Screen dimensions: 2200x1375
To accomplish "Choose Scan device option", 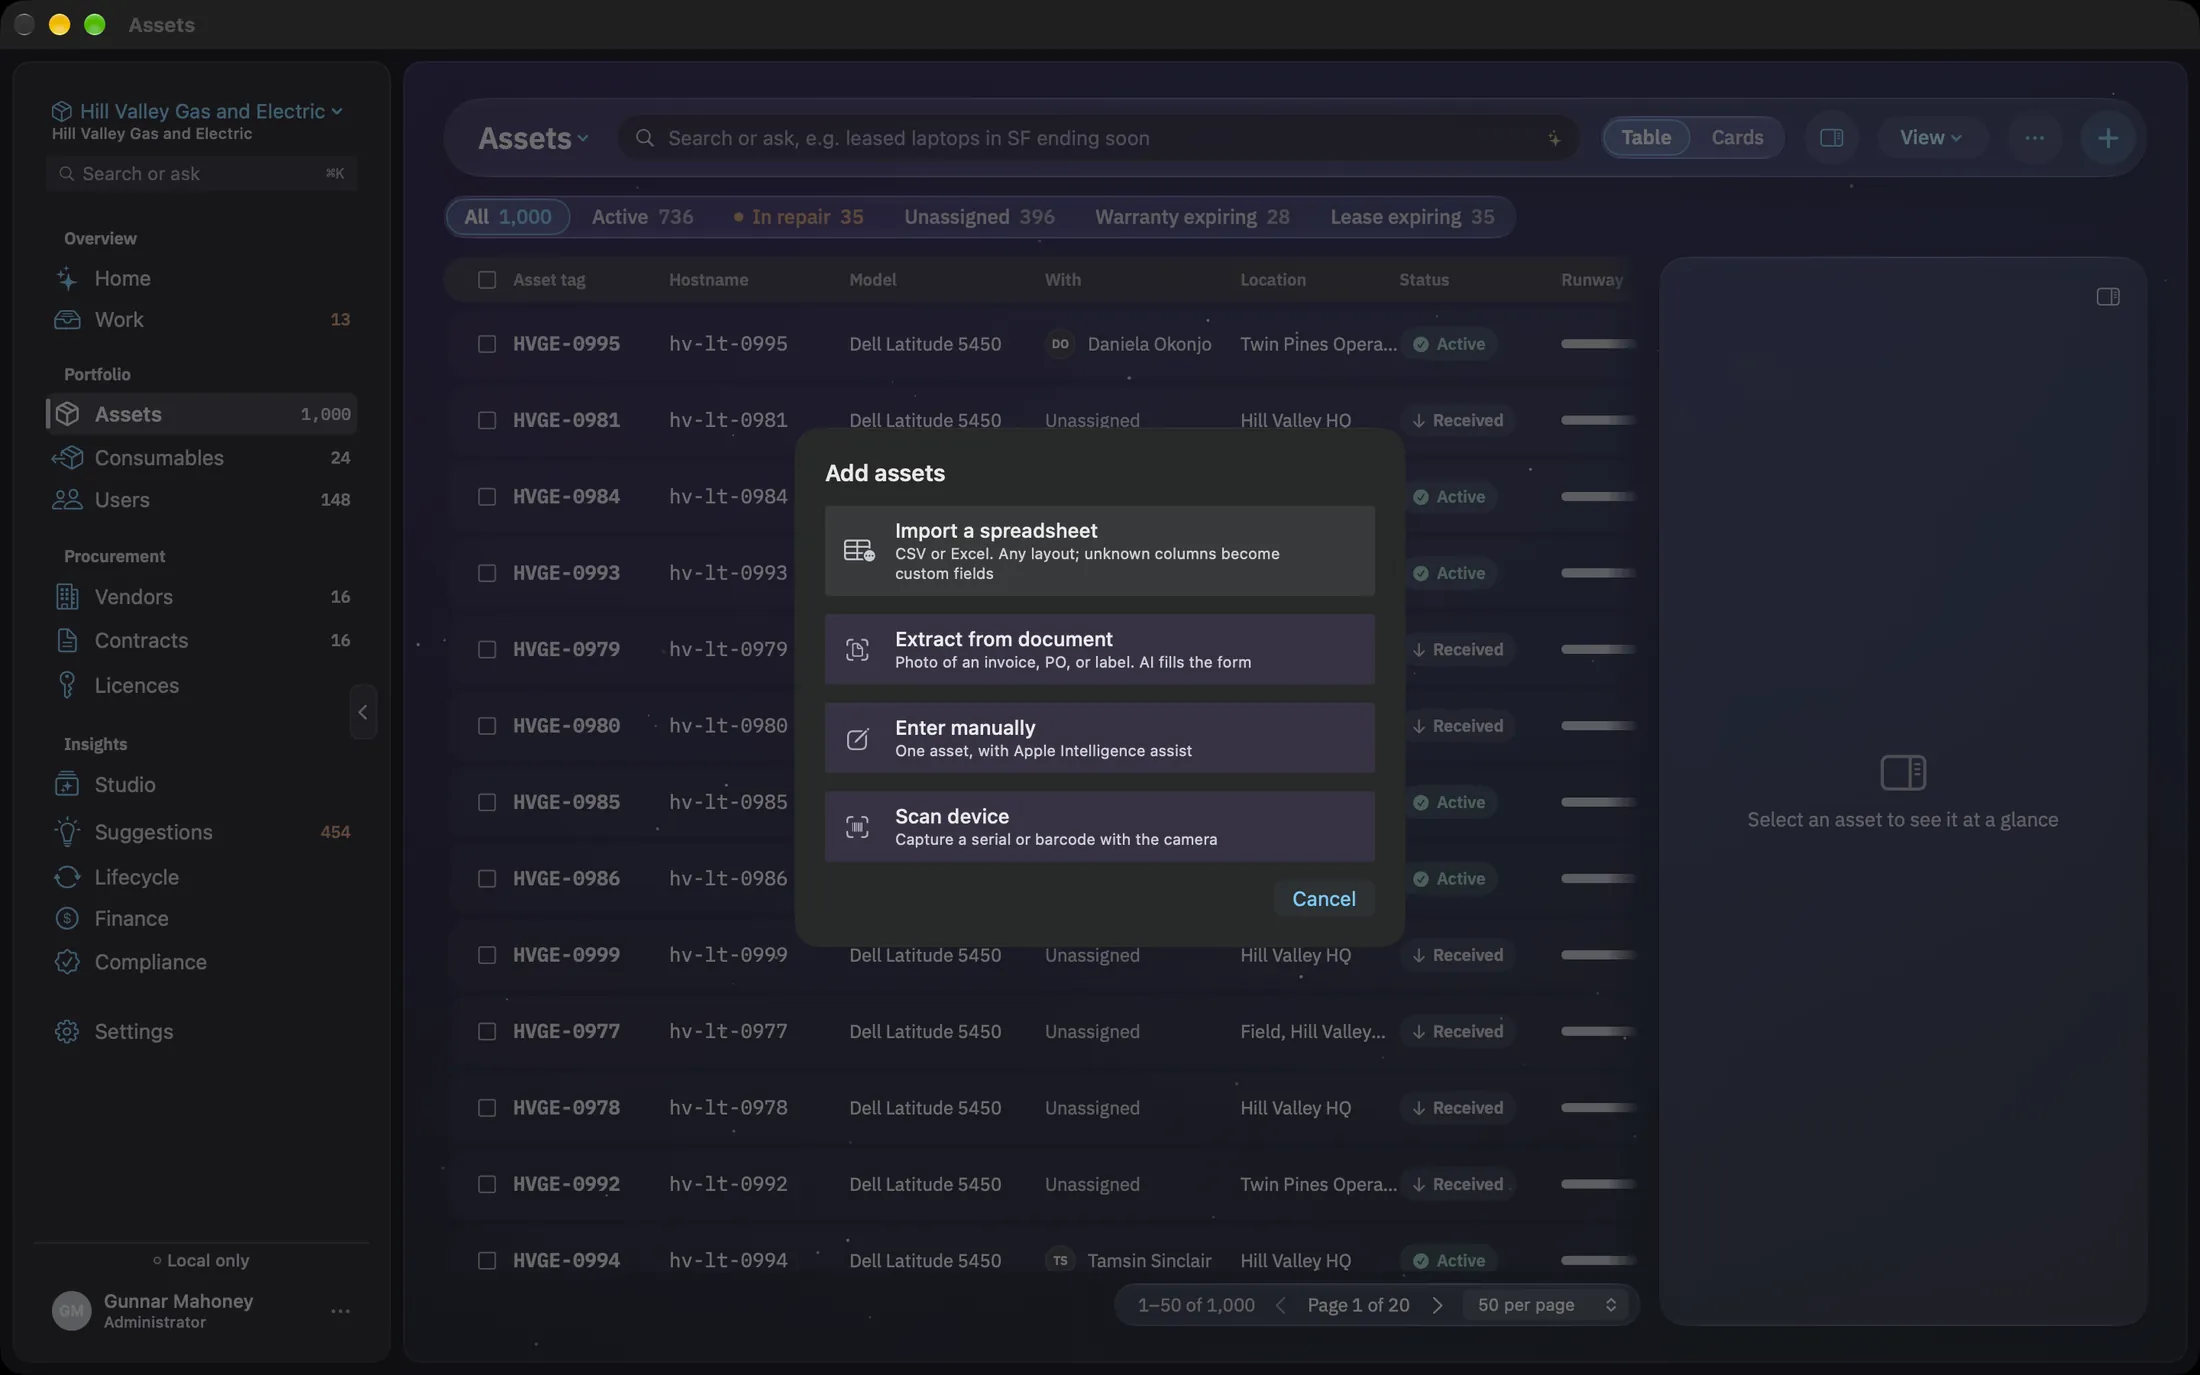I will tap(1099, 826).
